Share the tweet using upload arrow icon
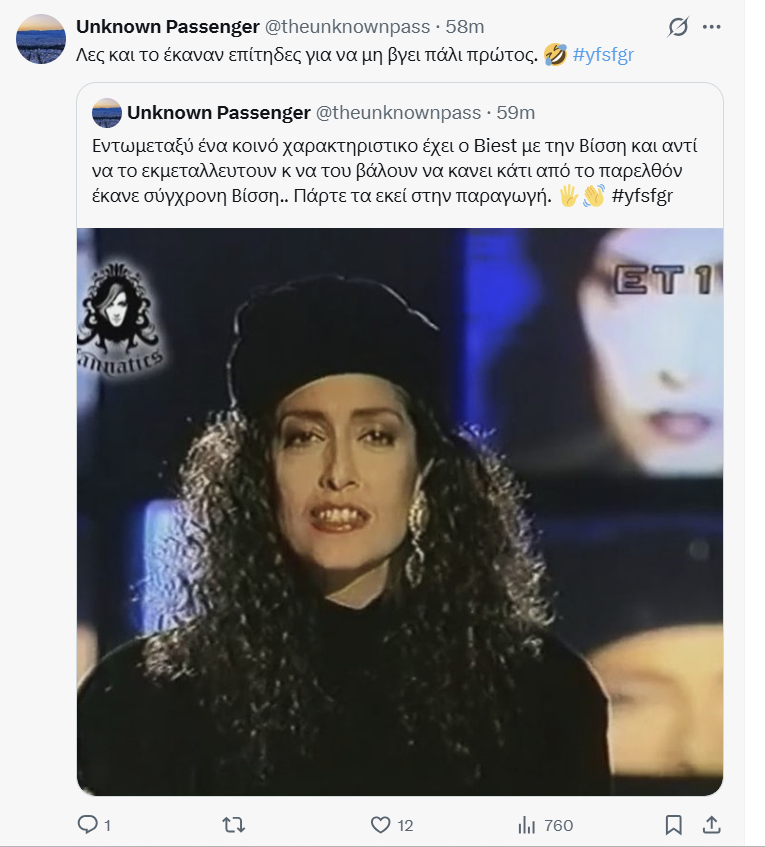Viewport: 765px width, 847px height. pyautogui.click(x=712, y=824)
